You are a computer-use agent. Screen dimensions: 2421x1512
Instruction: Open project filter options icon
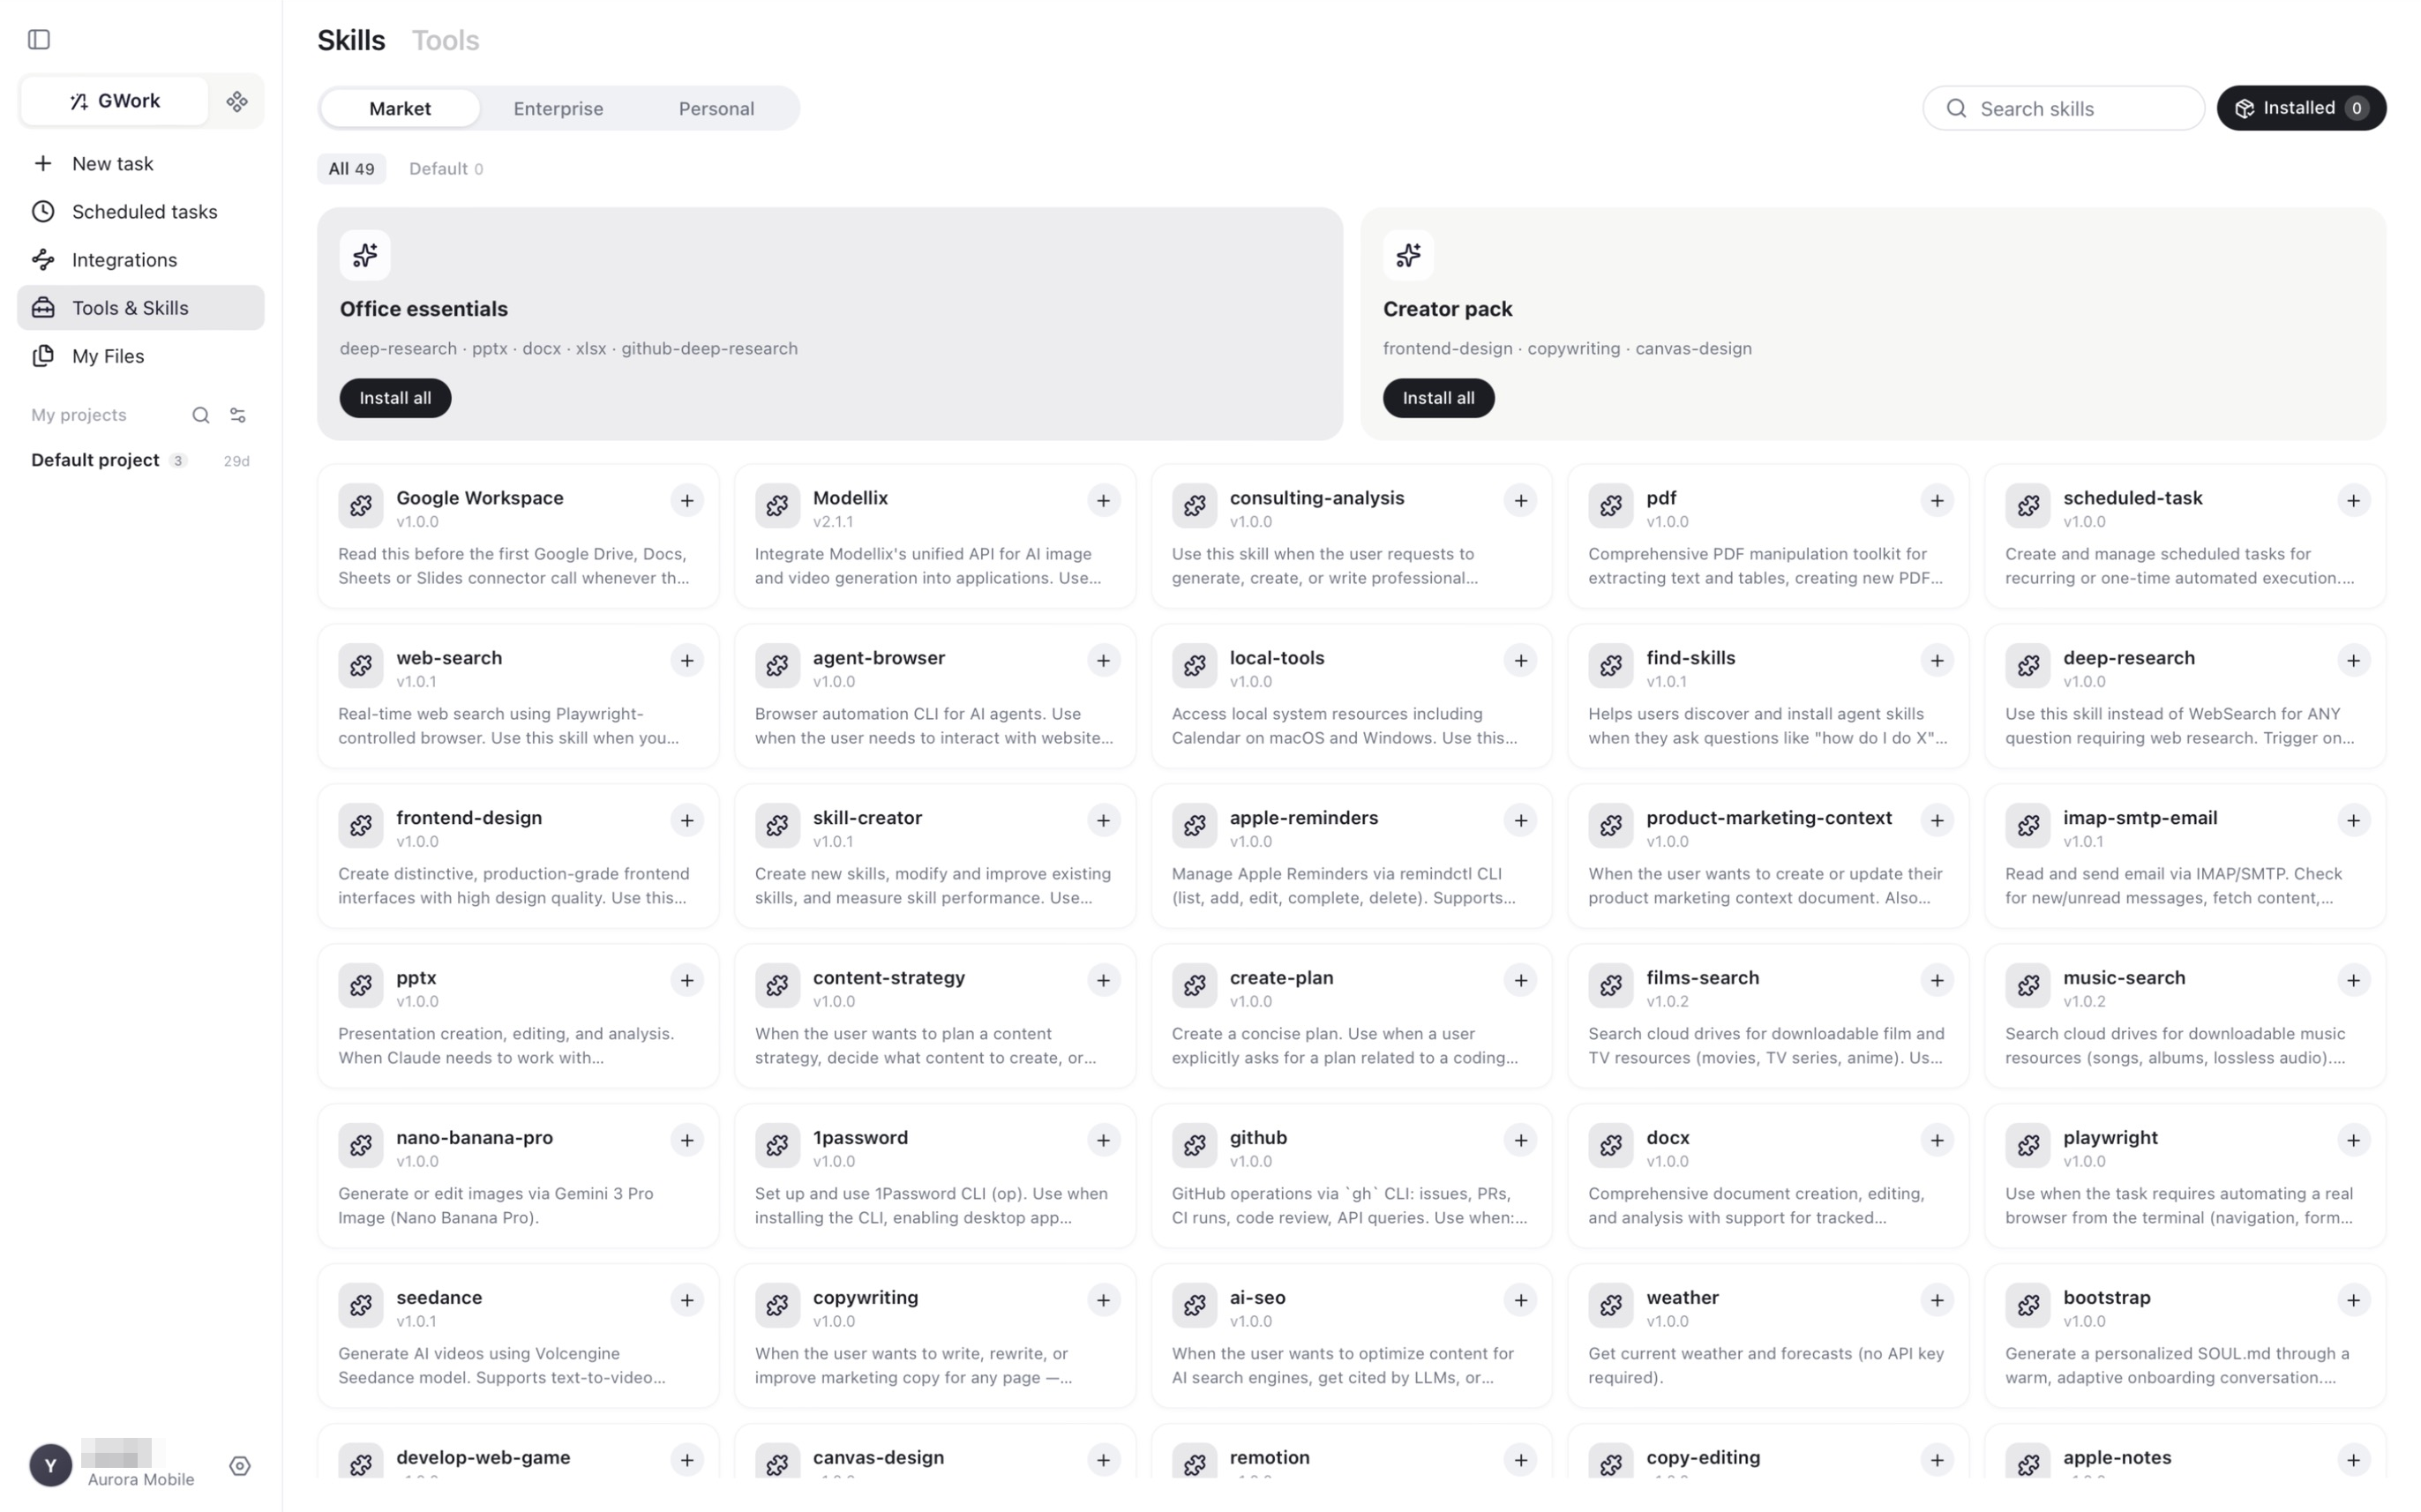(x=238, y=415)
